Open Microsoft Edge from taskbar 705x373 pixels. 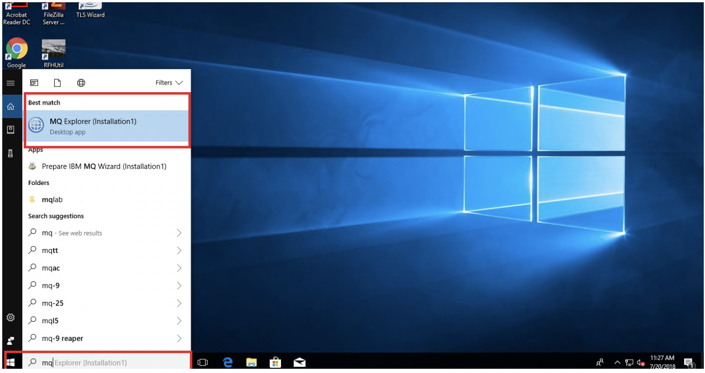[x=228, y=362]
